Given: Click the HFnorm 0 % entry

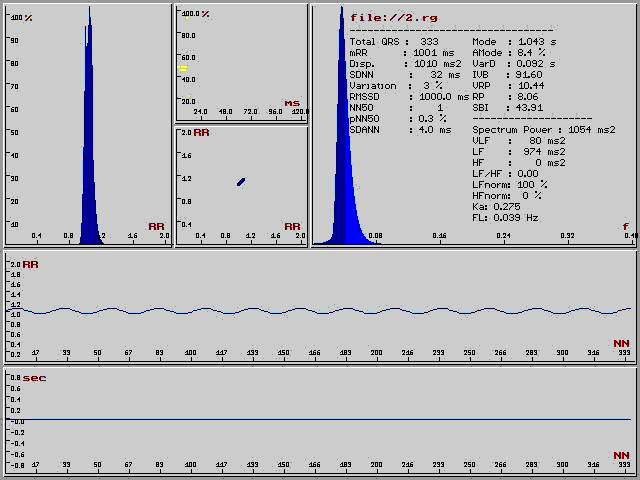Looking at the screenshot, I should (x=506, y=195).
